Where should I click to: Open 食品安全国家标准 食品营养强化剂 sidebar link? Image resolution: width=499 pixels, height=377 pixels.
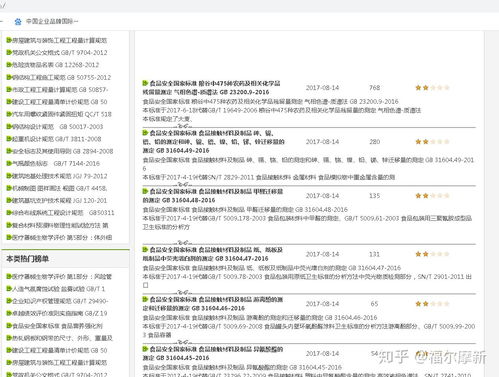58,326
